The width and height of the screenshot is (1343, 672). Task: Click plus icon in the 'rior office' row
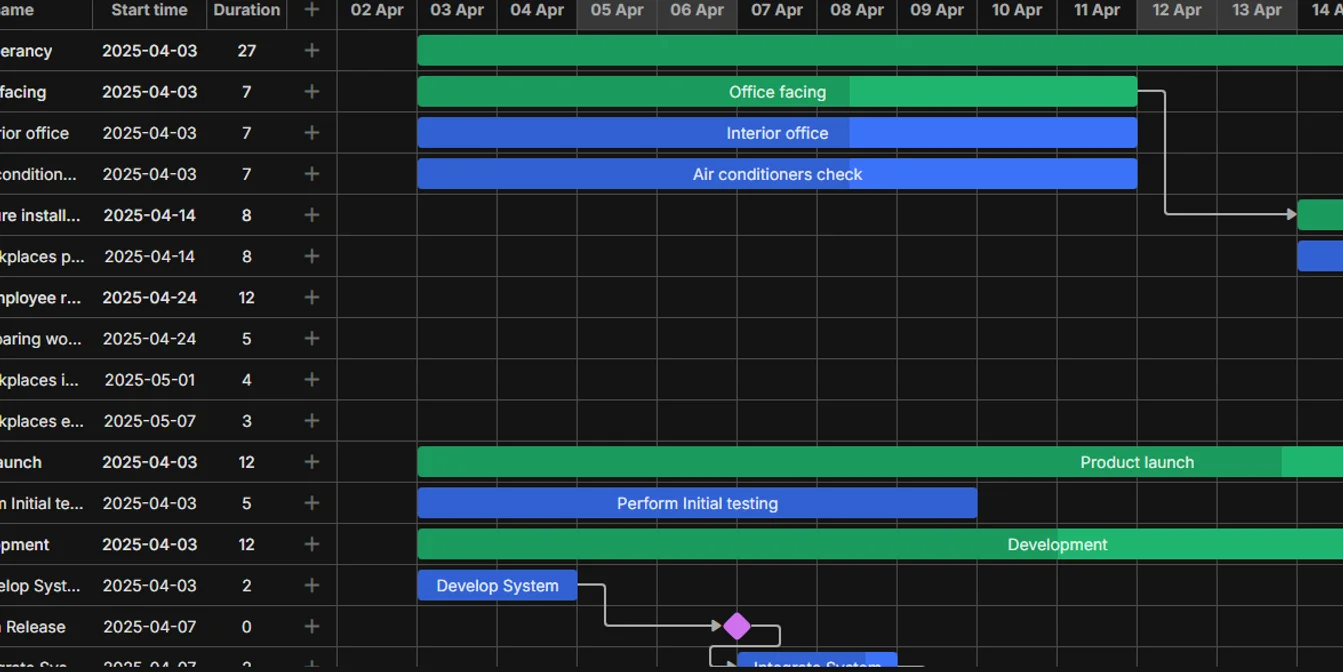[x=312, y=133]
